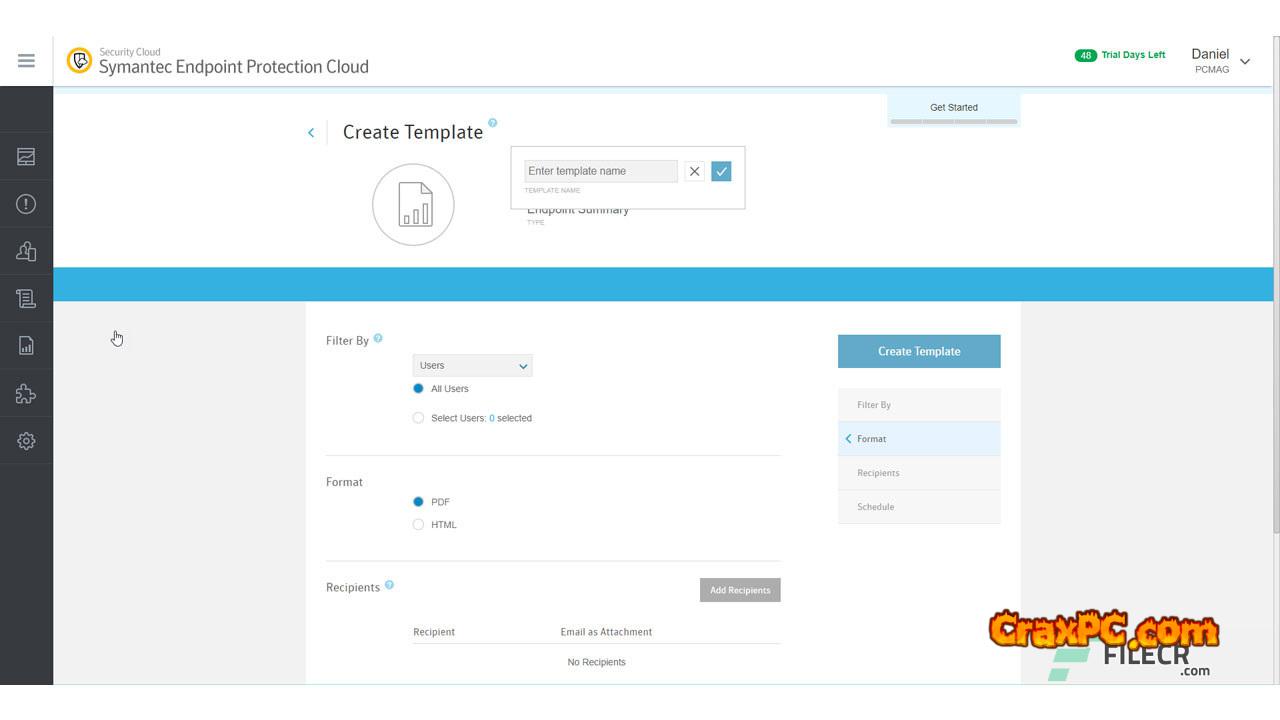
Task: Open the integrations puzzle icon in sidebar
Action: [26, 394]
